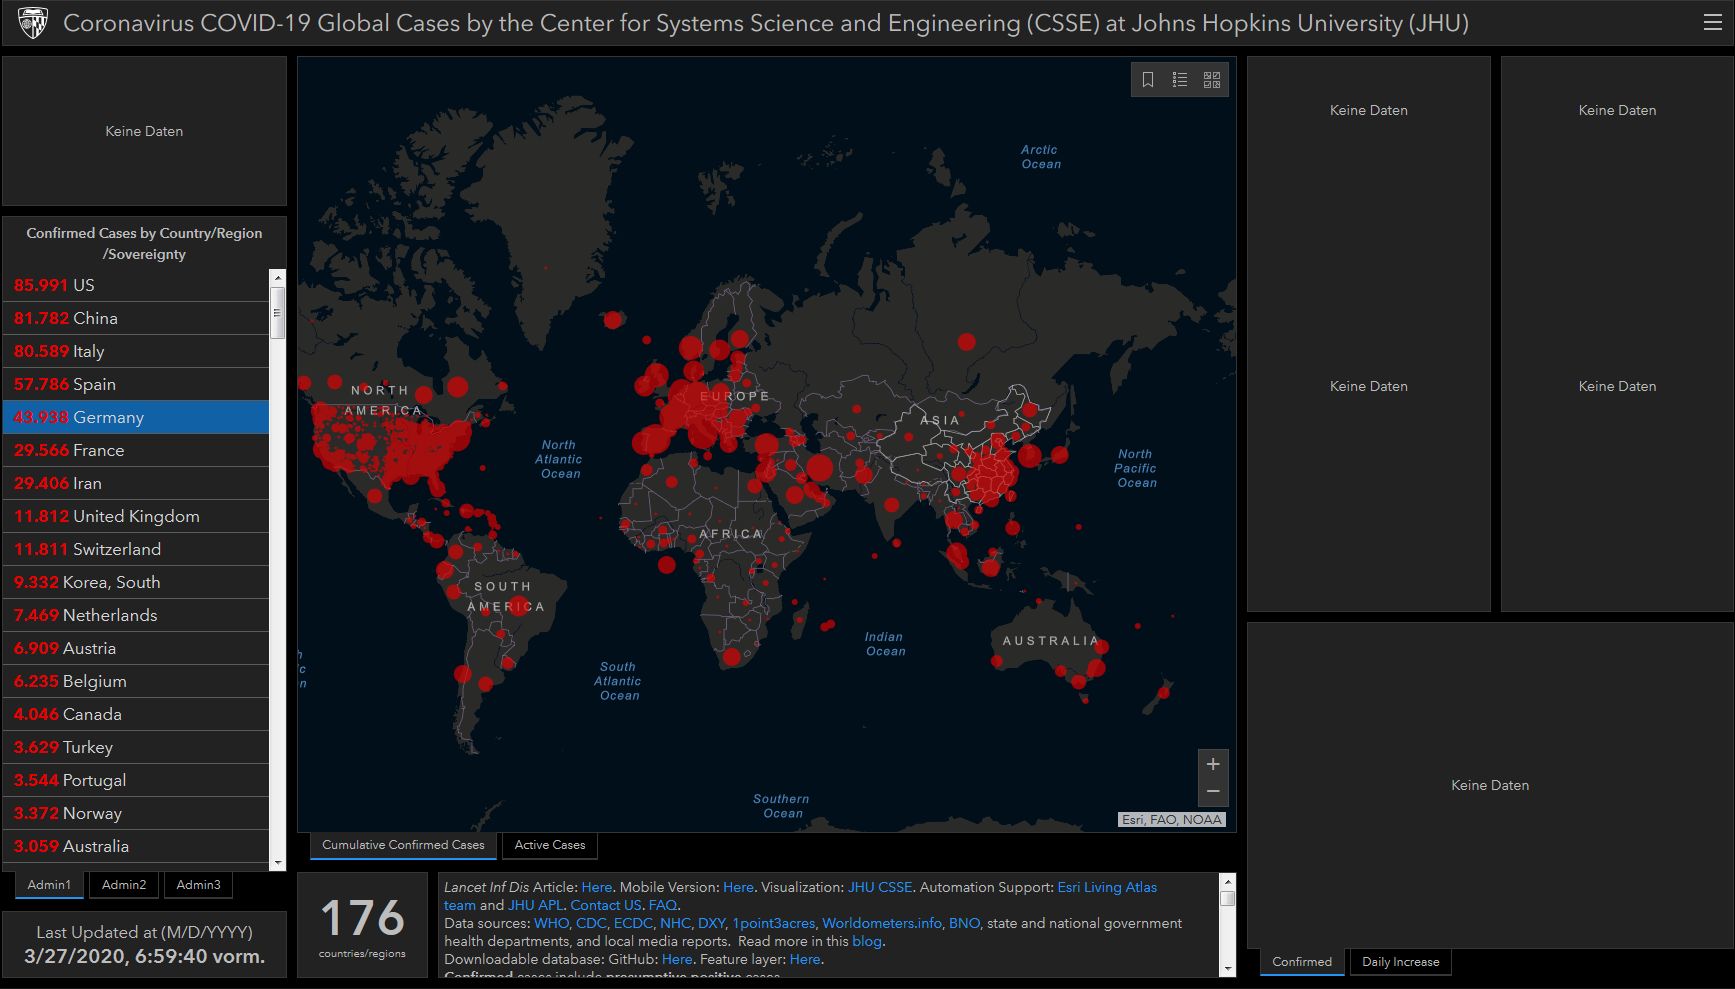Select Netherlands row in list

(136, 615)
